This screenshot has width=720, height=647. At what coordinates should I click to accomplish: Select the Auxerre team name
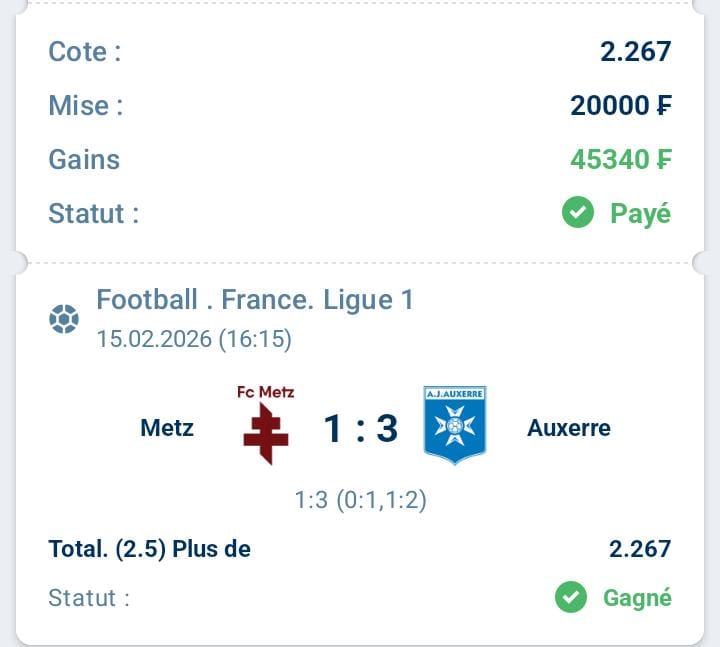coord(568,428)
